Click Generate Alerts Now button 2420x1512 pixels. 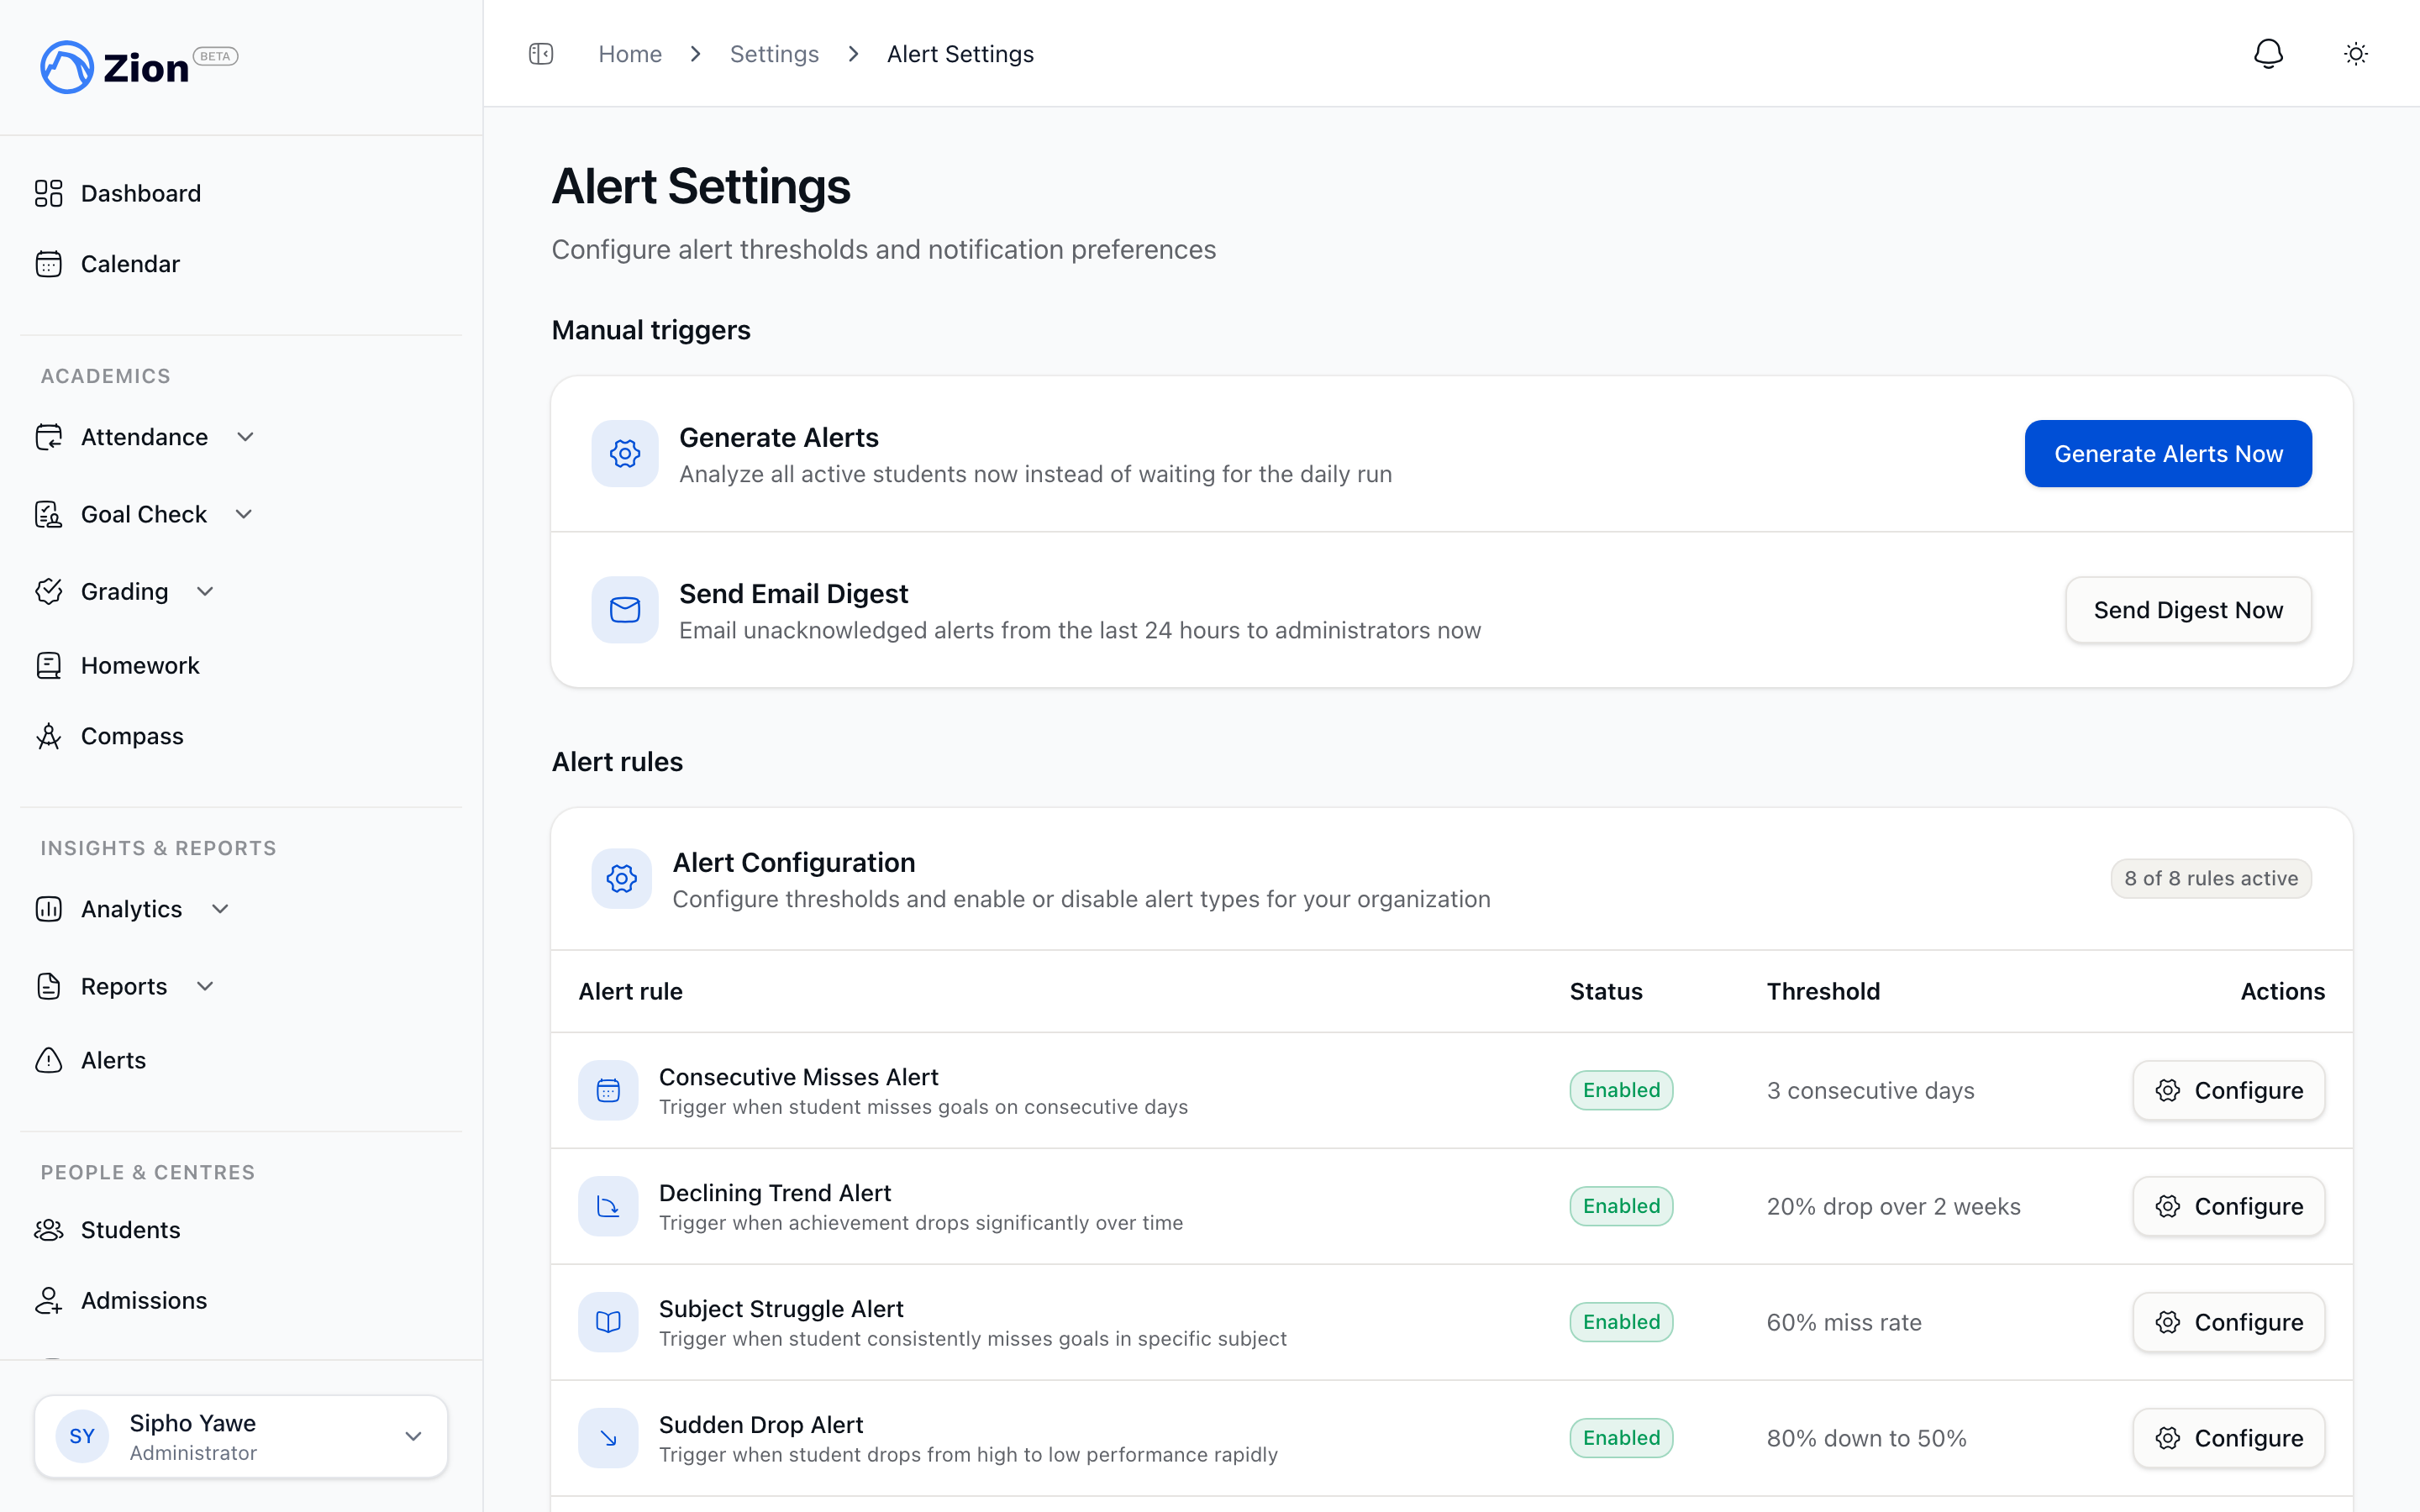click(2168, 454)
